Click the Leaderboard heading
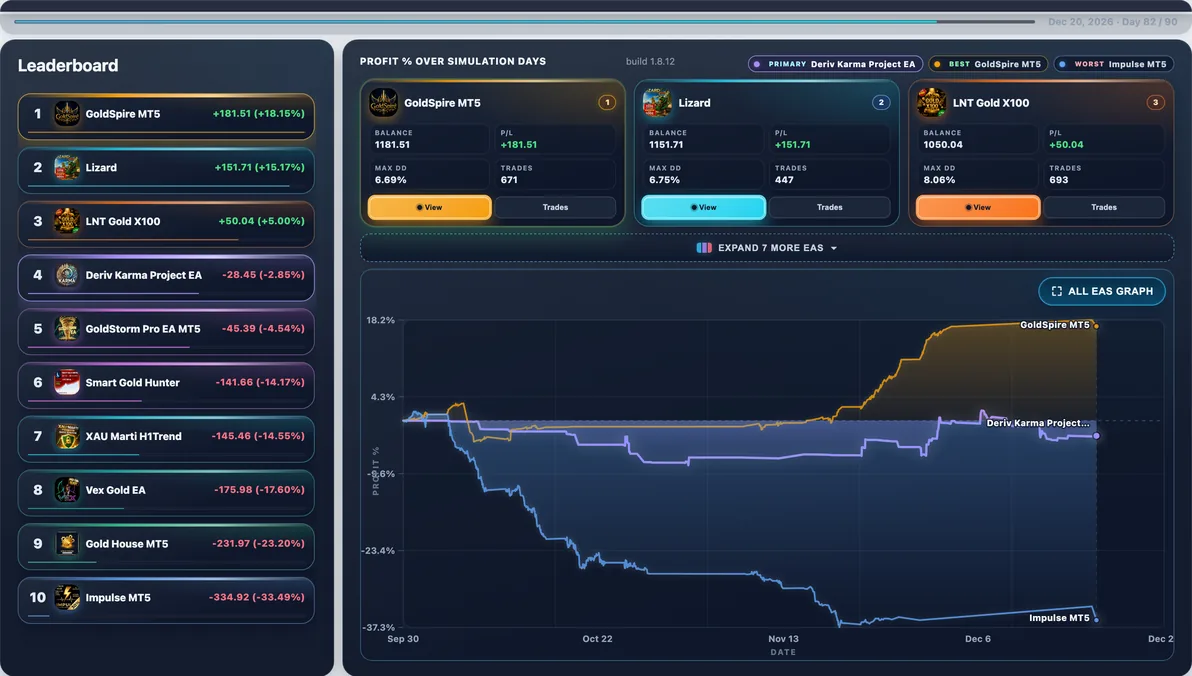1192x676 pixels. pos(68,65)
